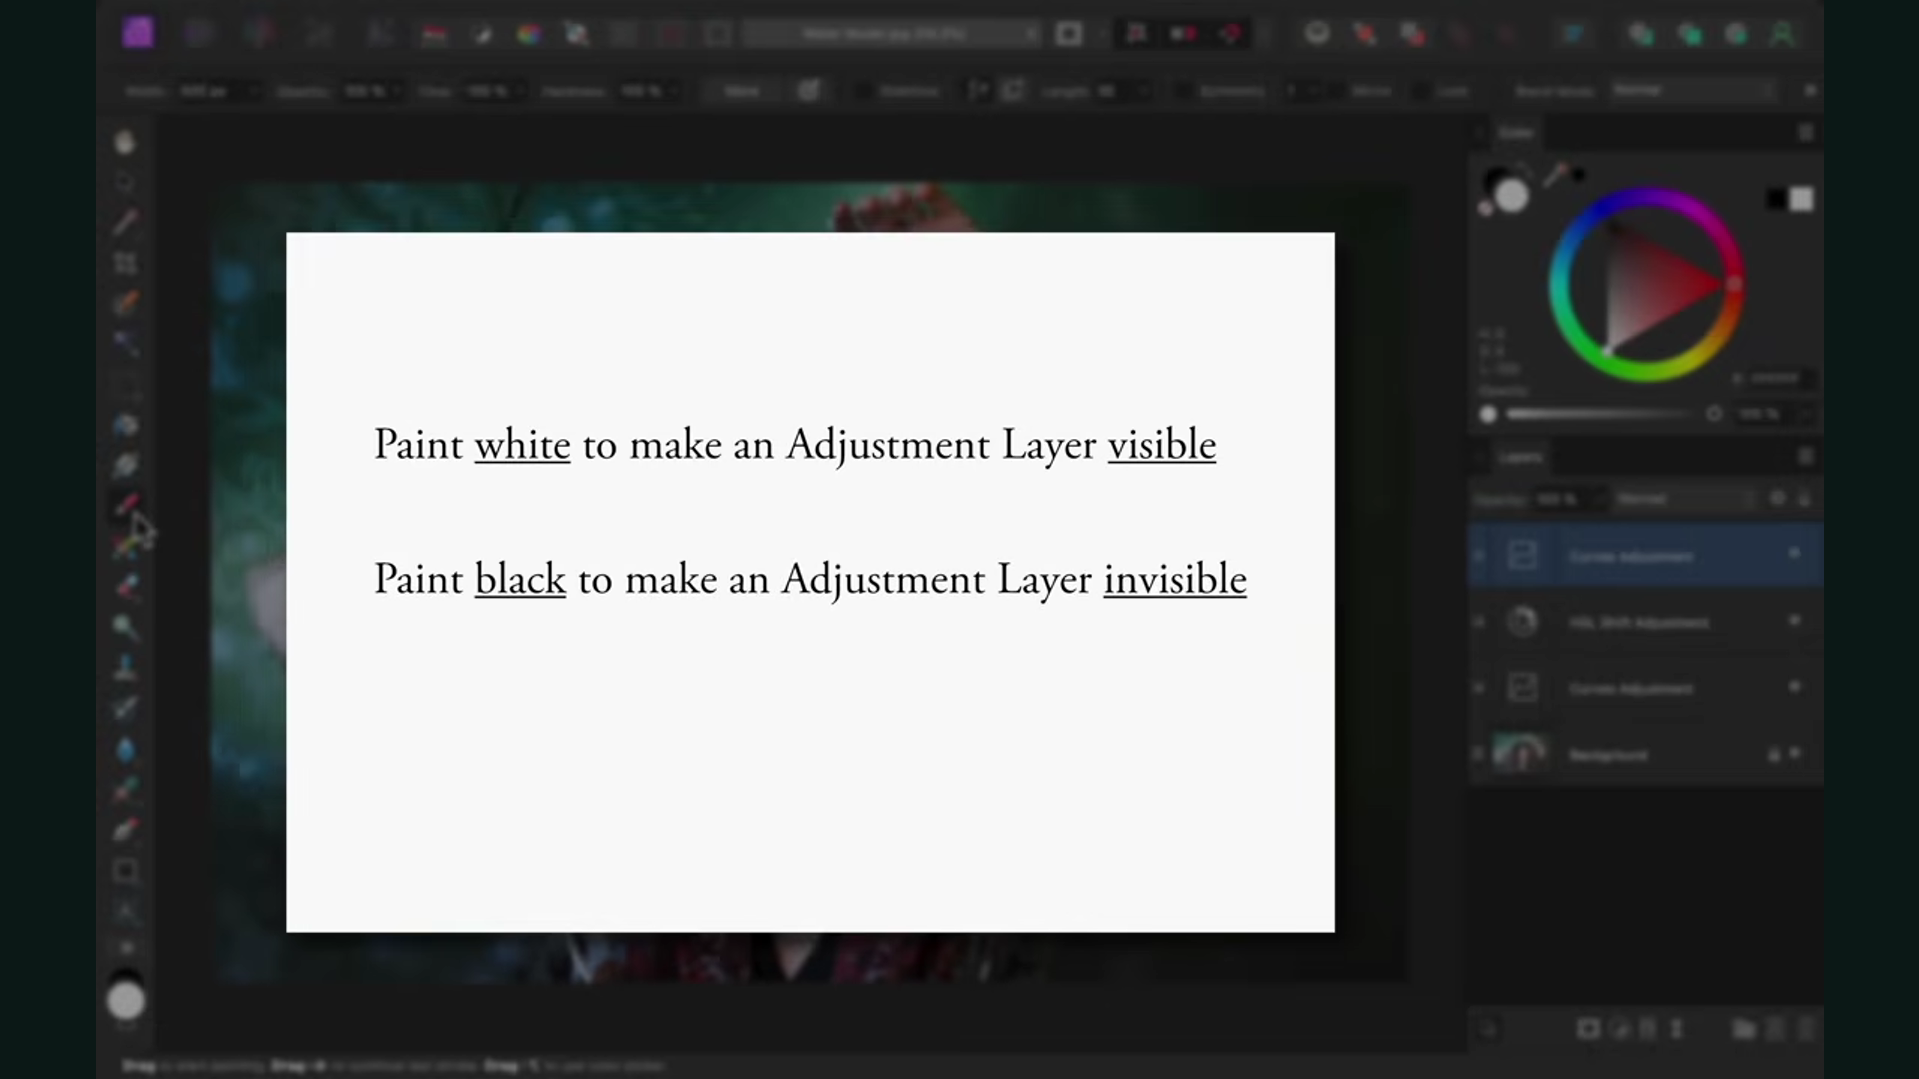The width and height of the screenshot is (1919, 1079).
Task: Enable the Stabiliser checkbox
Action: [862, 91]
